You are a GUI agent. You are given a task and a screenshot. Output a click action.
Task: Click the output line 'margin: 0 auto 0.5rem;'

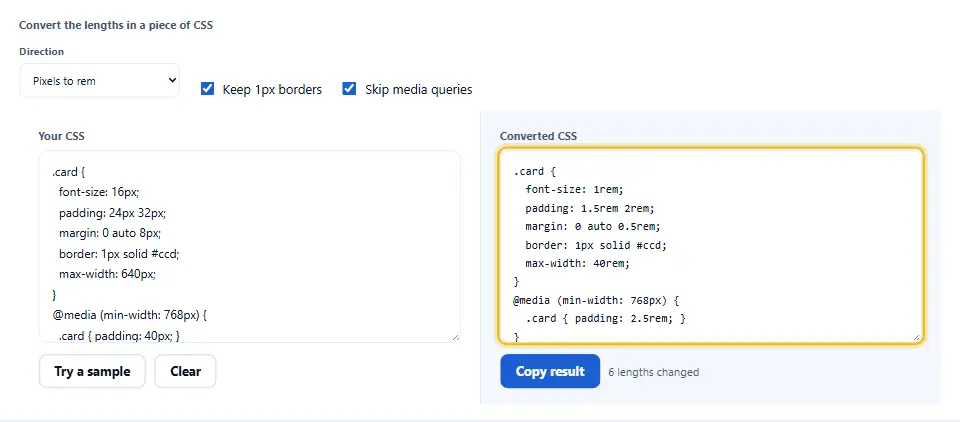[x=593, y=226]
